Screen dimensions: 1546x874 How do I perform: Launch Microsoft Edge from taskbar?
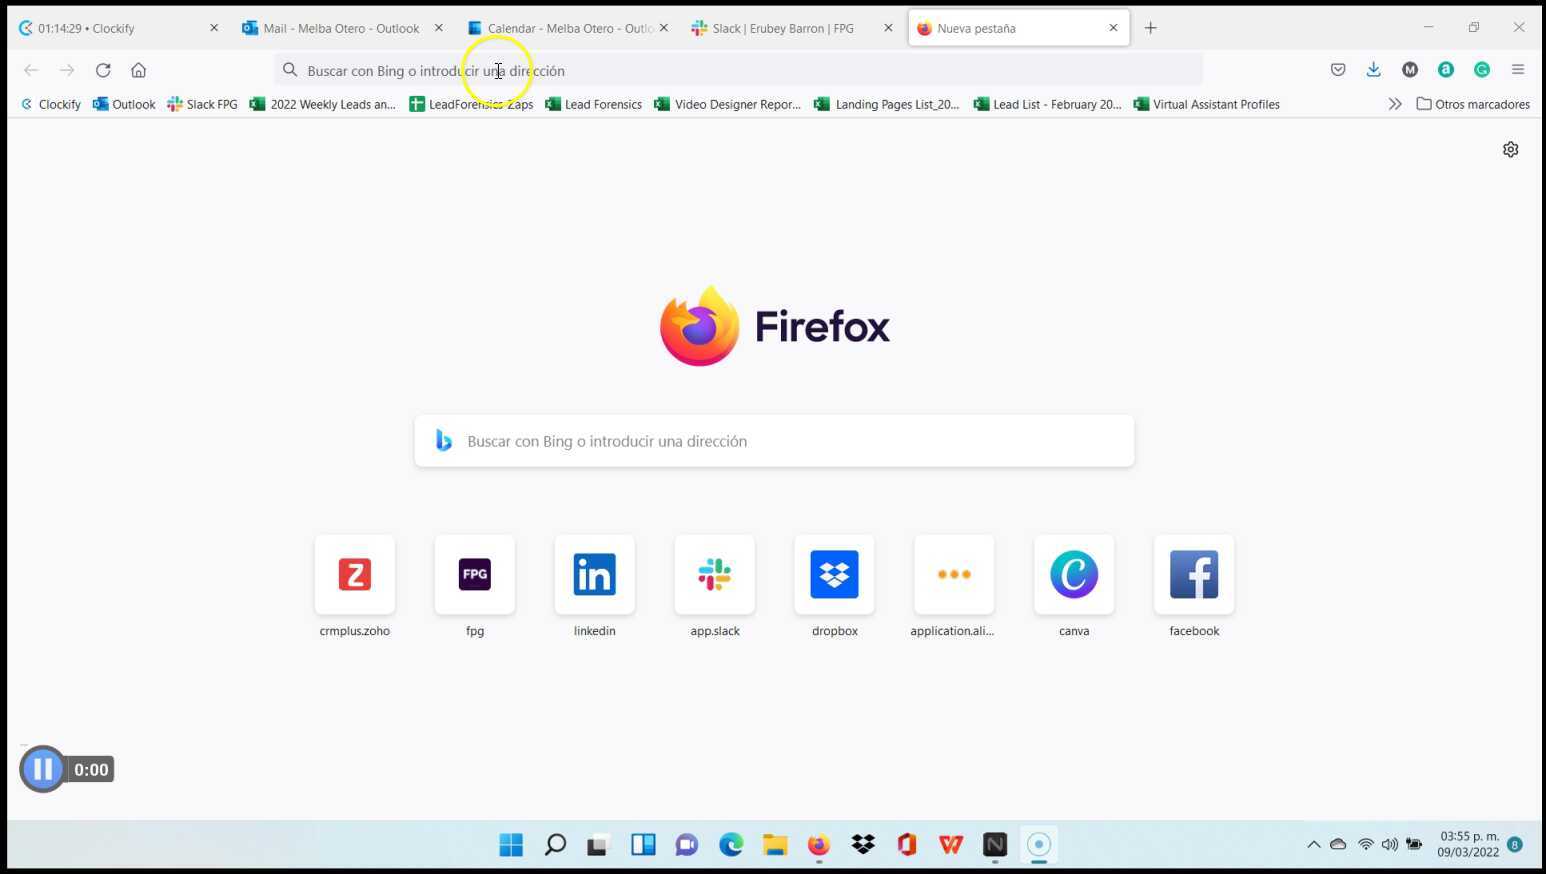coord(731,845)
